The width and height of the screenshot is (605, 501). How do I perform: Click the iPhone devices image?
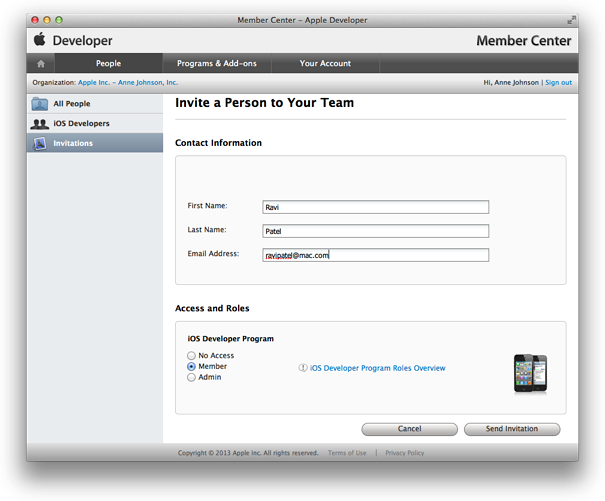pos(530,374)
